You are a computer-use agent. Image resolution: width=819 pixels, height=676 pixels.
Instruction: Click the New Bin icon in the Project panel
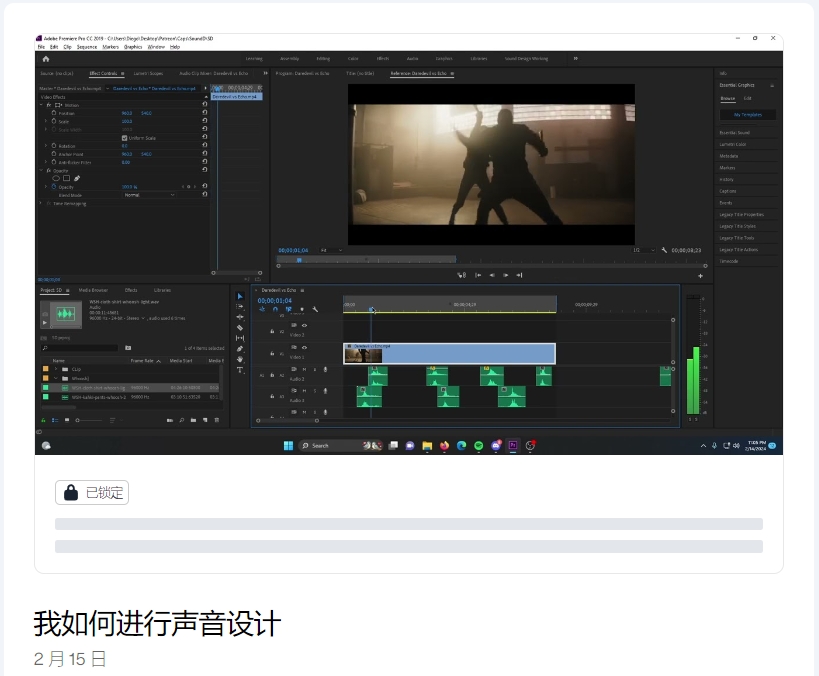193,420
